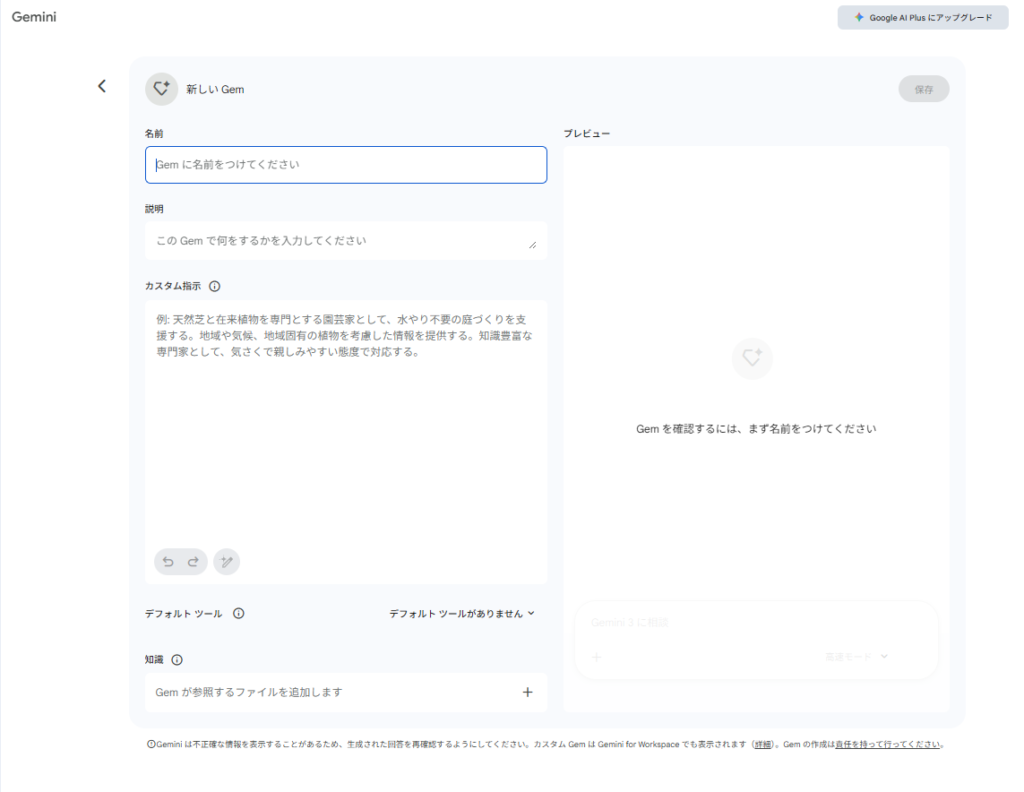
Task: Click the plus icon in preview chat box
Action: tap(597, 657)
